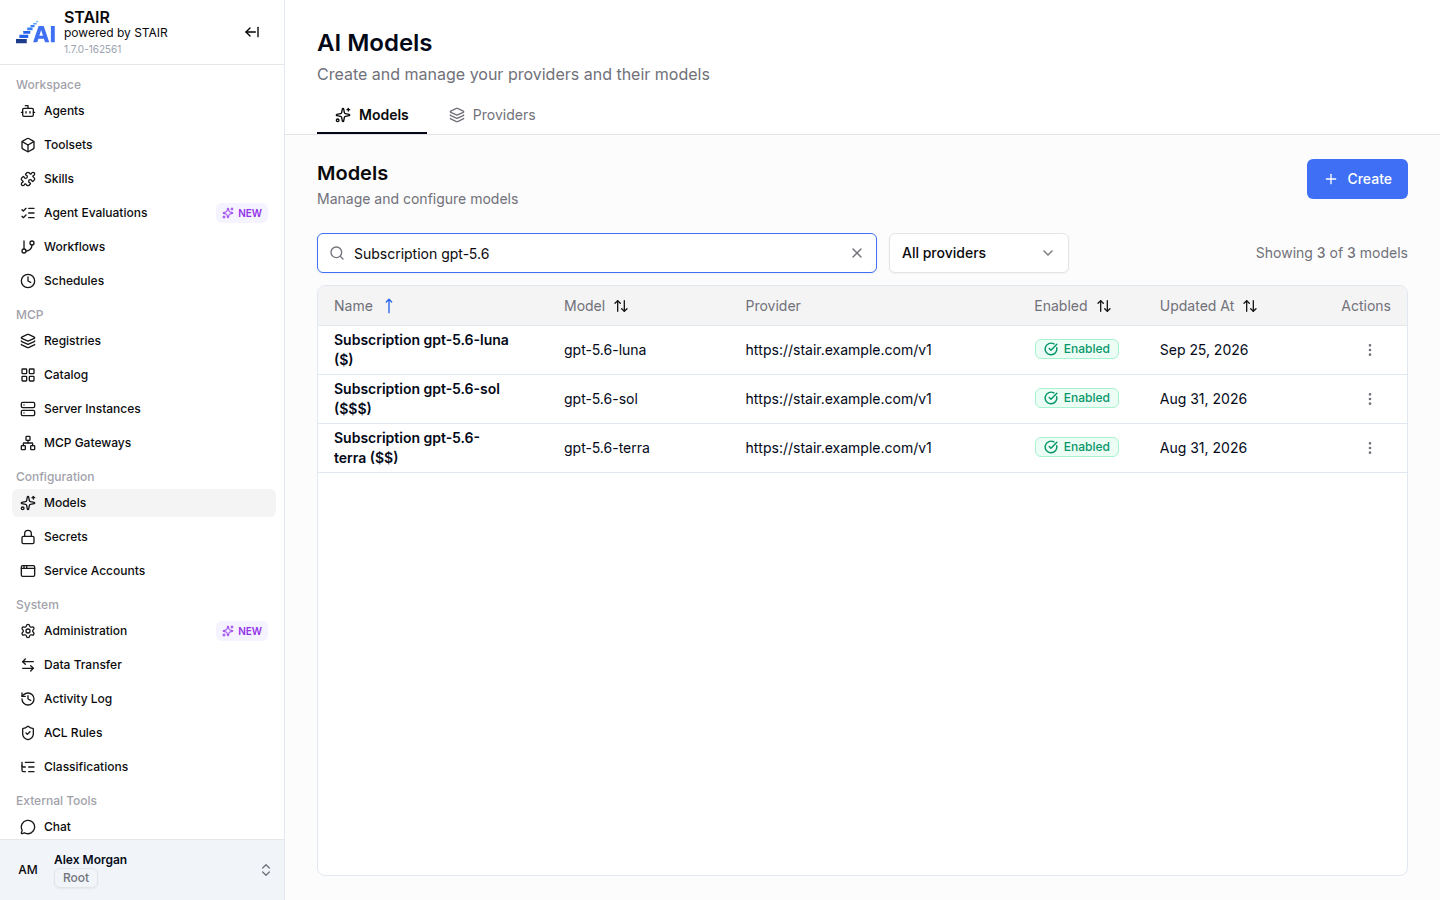Open Secrets configuration
1440x900 pixels.
point(144,537)
